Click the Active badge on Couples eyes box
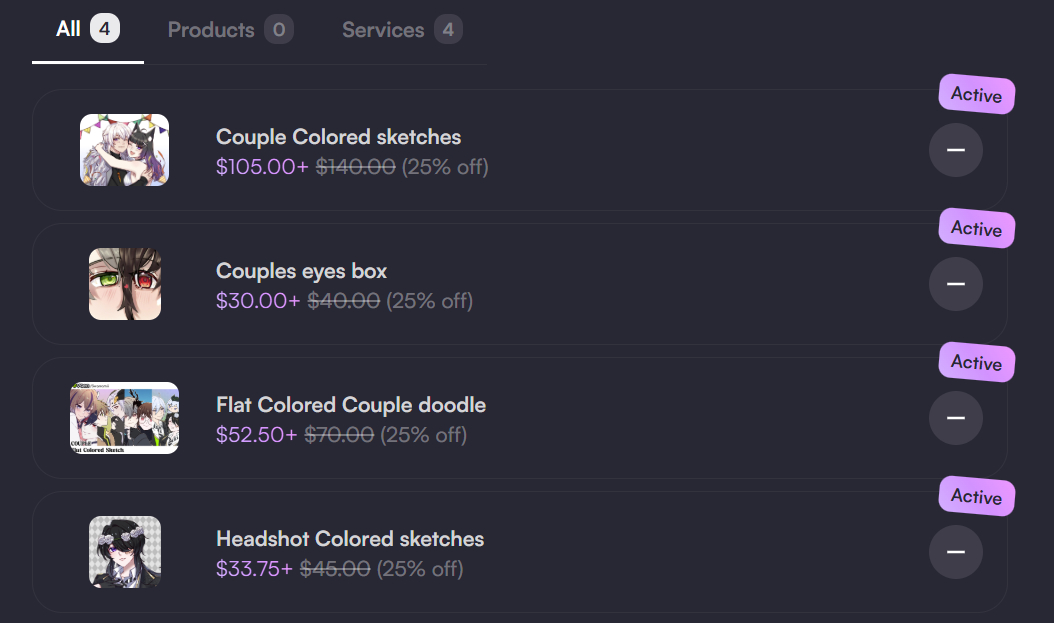Screen dimensions: 1054x623 point(977,229)
